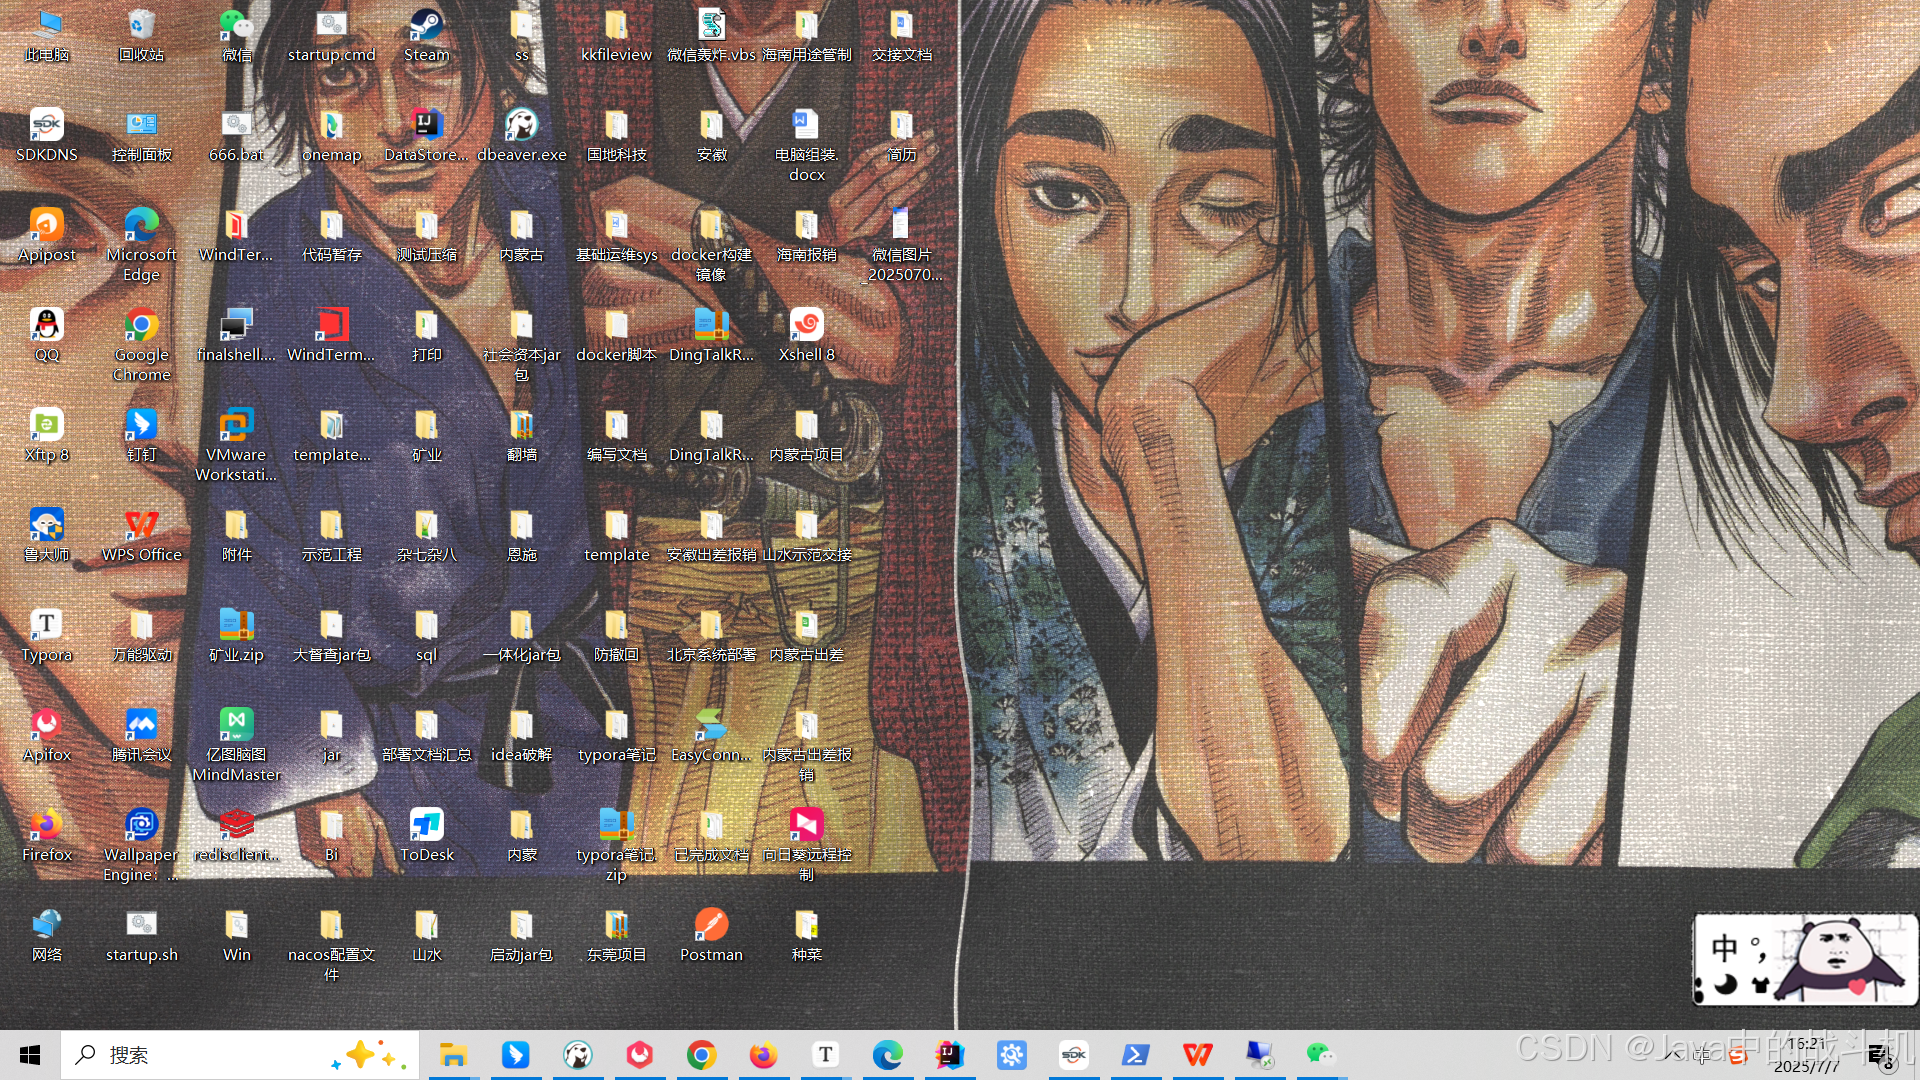Open the Steam desktop shortcut
This screenshot has width=1920, height=1080.
[x=426, y=27]
